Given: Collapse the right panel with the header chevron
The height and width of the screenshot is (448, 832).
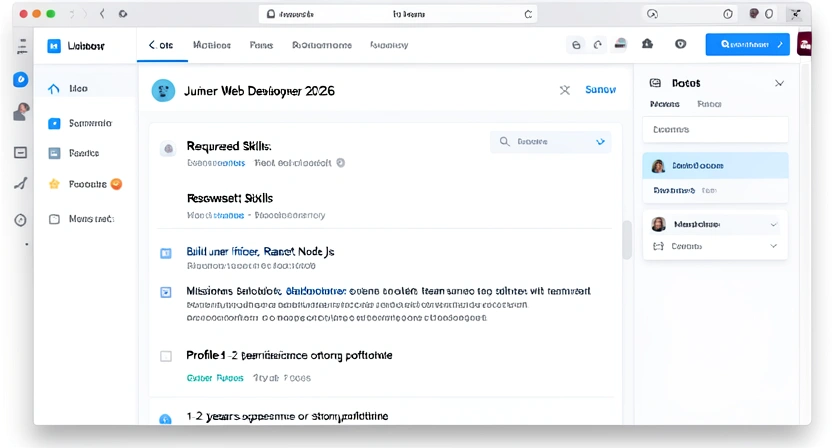Looking at the screenshot, I should pyautogui.click(x=779, y=83).
